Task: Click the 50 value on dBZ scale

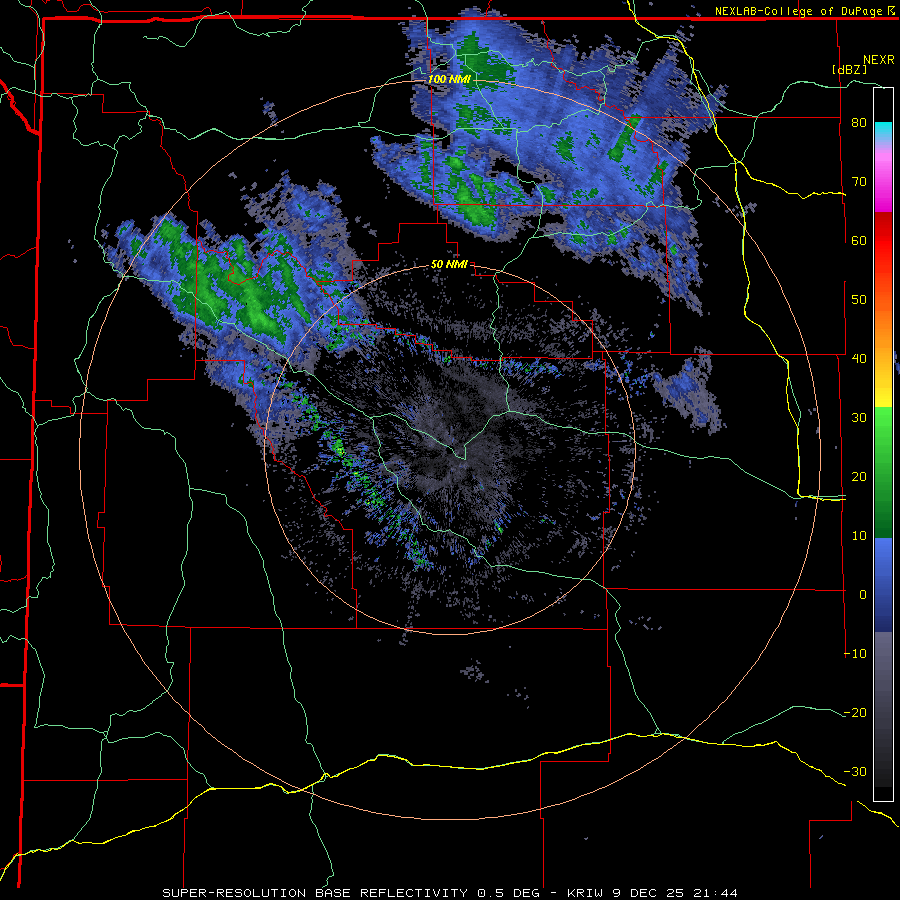Action: (859, 300)
